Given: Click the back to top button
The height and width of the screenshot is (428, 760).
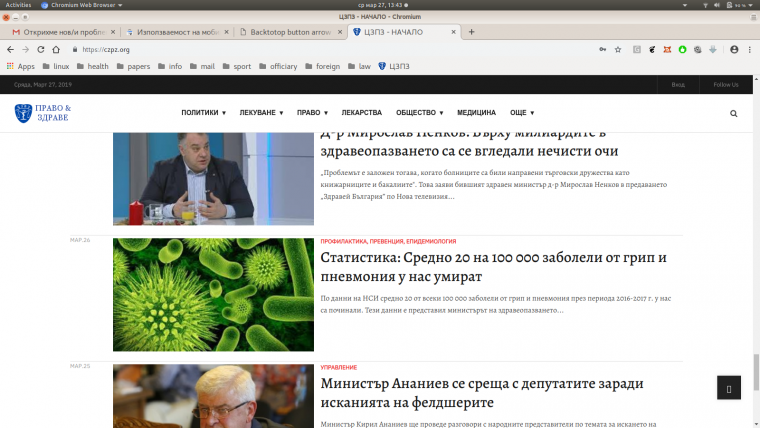Looking at the screenshot, I should 729,387.
